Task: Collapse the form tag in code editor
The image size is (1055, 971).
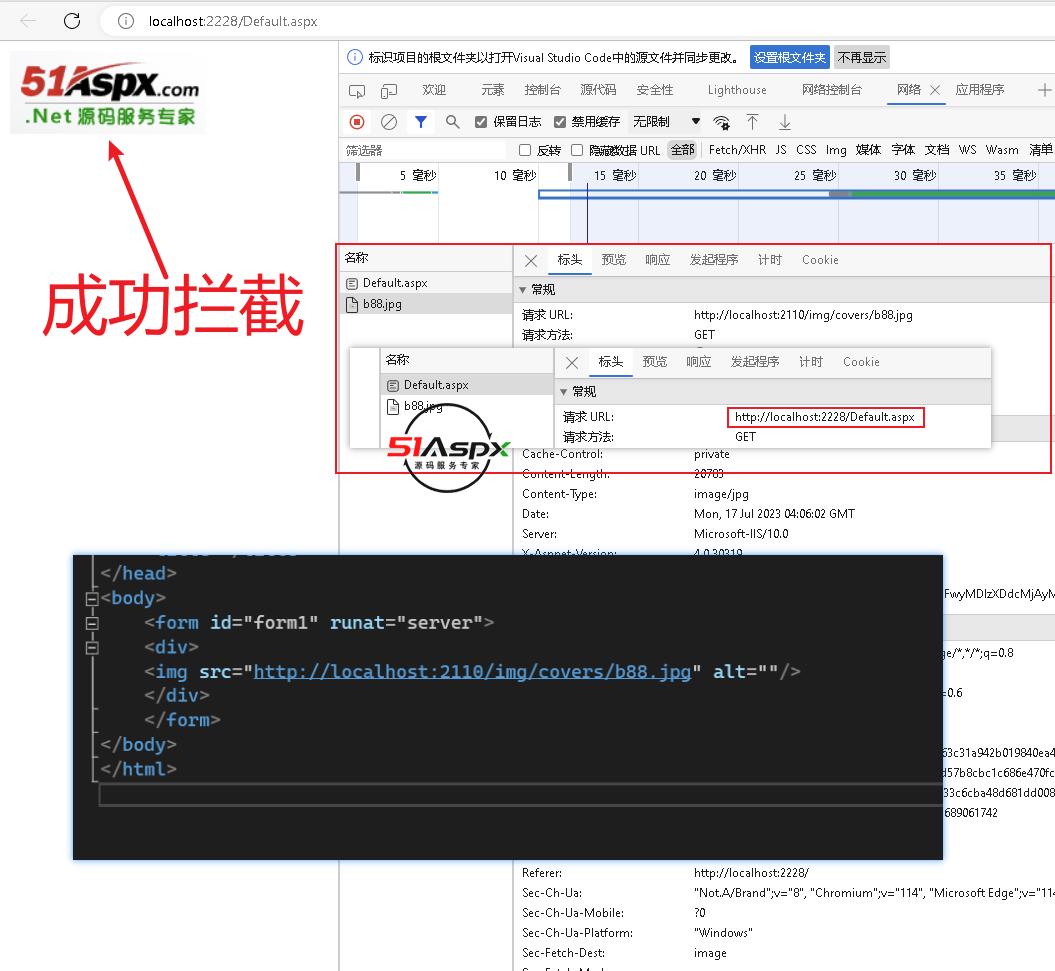Action: (x=92, y=623)
